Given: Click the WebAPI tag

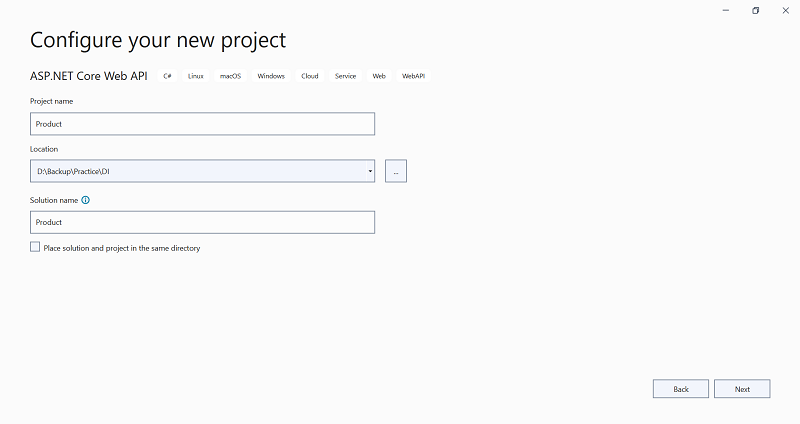Looking at the screenshot, I should (414, 76).
